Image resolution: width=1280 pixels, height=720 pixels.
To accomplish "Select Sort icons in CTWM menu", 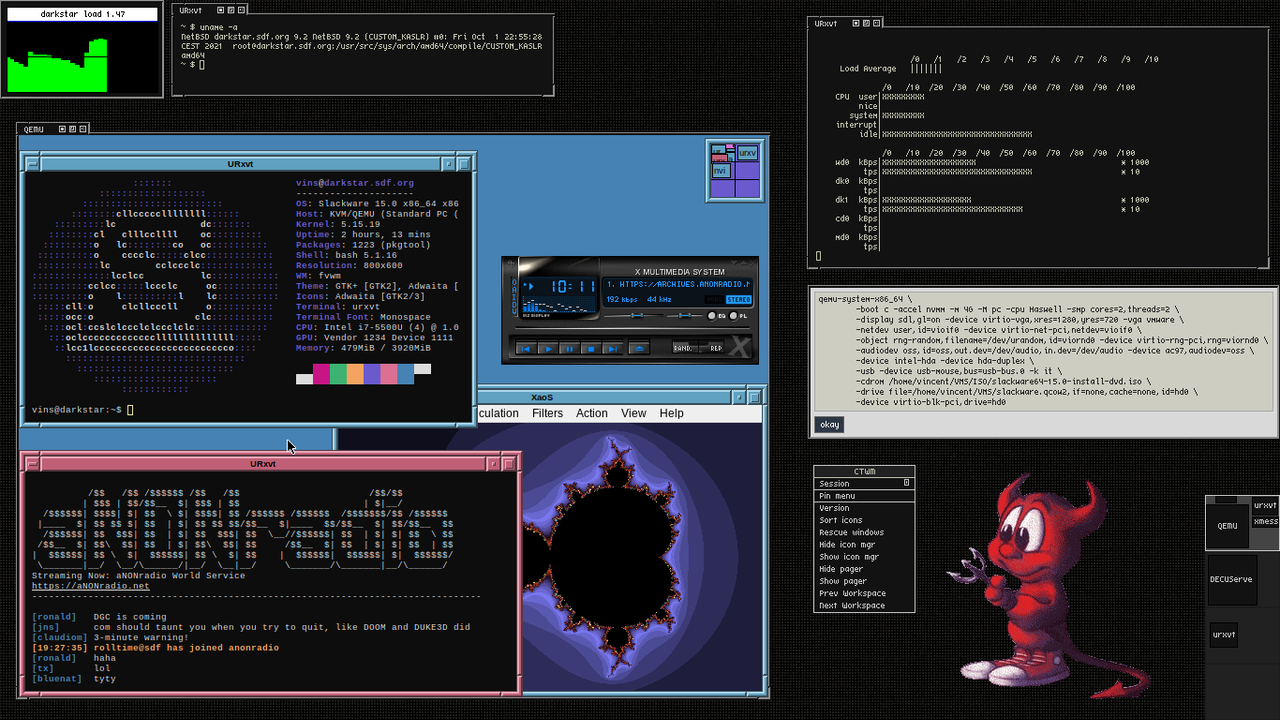I will (864, 520).
